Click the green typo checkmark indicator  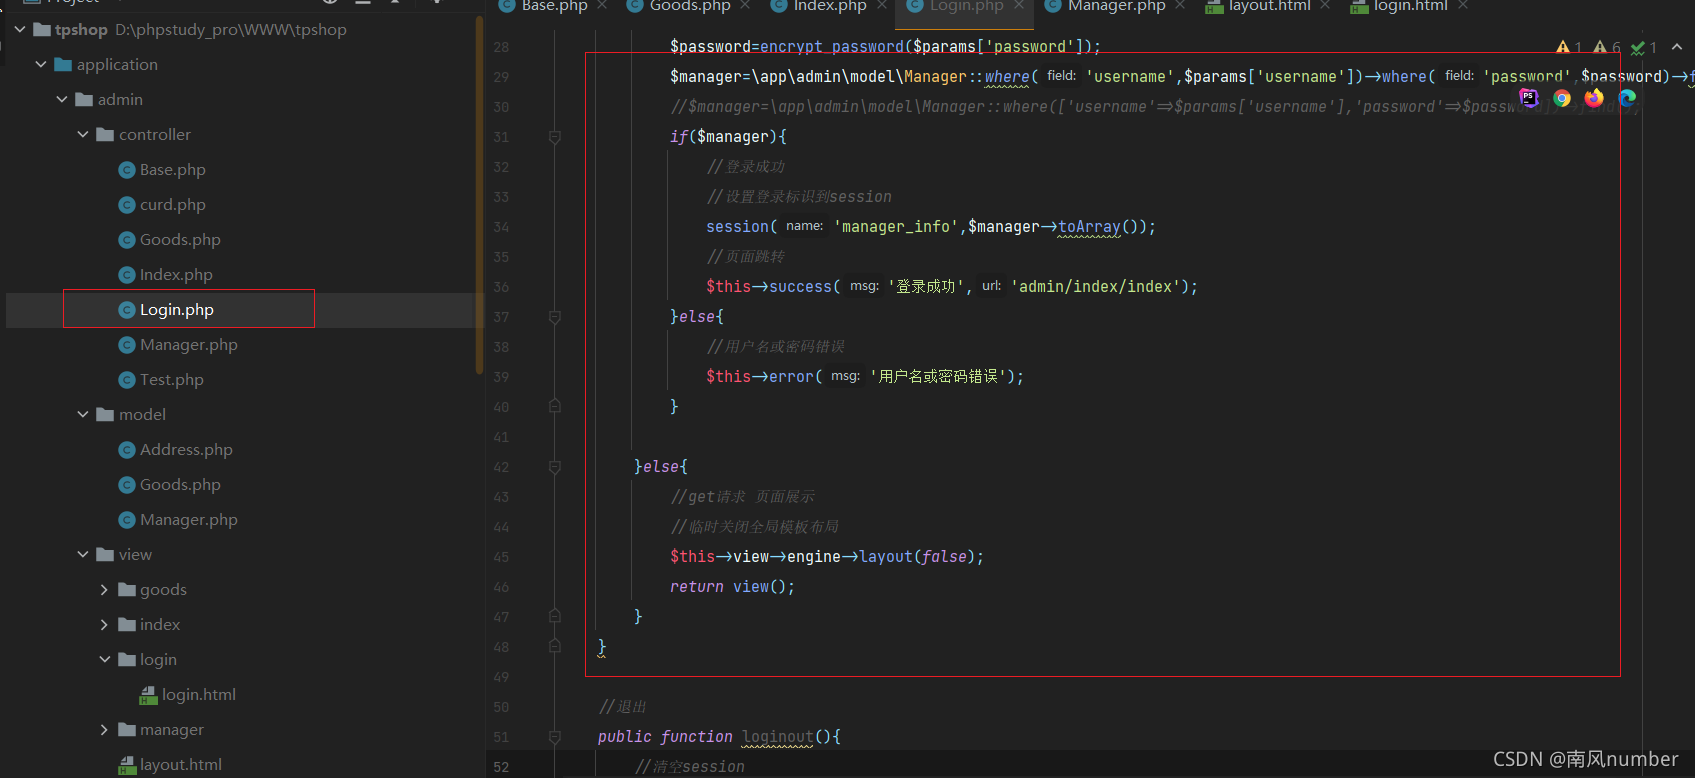click(1644, 47)
